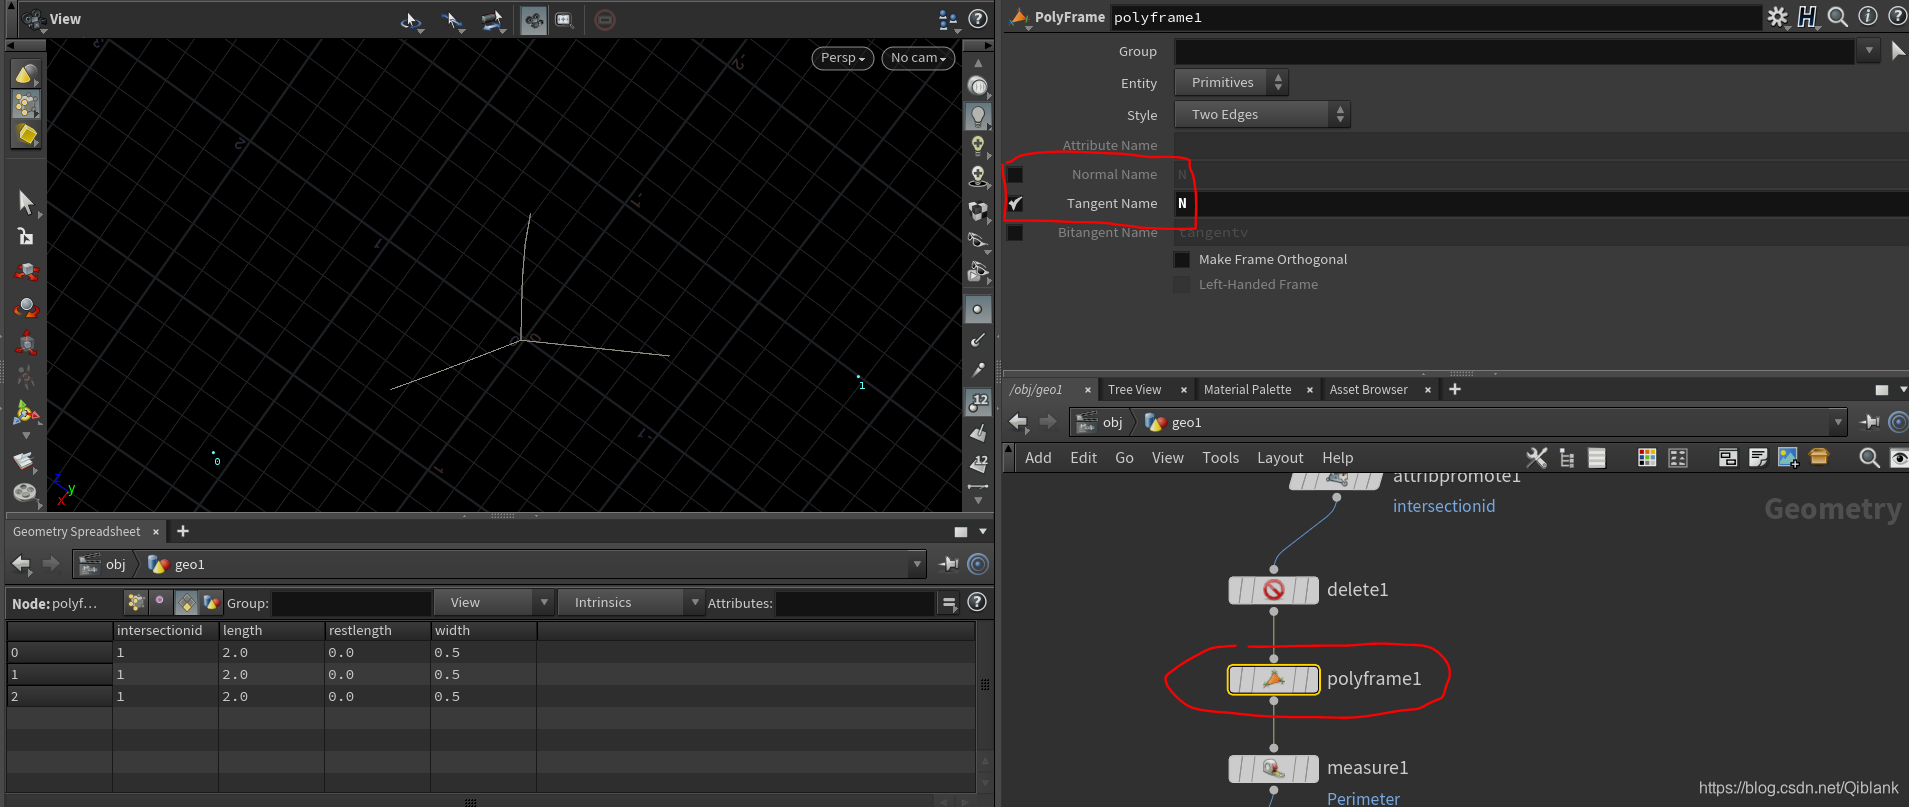Sort by the restlength column header

(x=377, y=631)
